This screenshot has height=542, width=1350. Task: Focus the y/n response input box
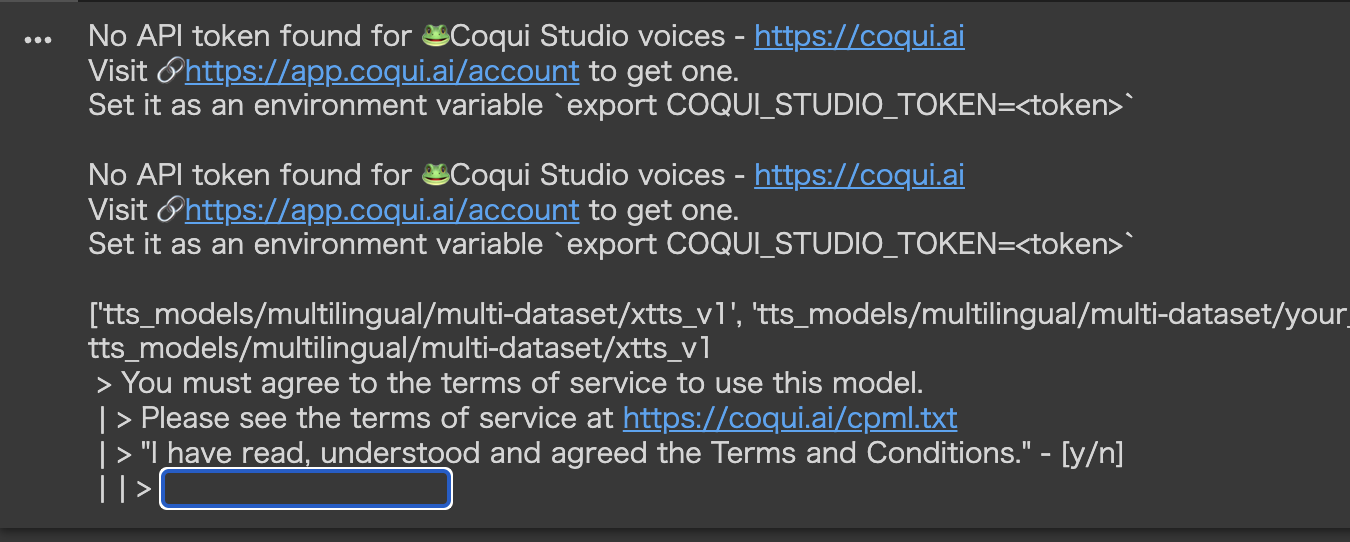point(306,489)
